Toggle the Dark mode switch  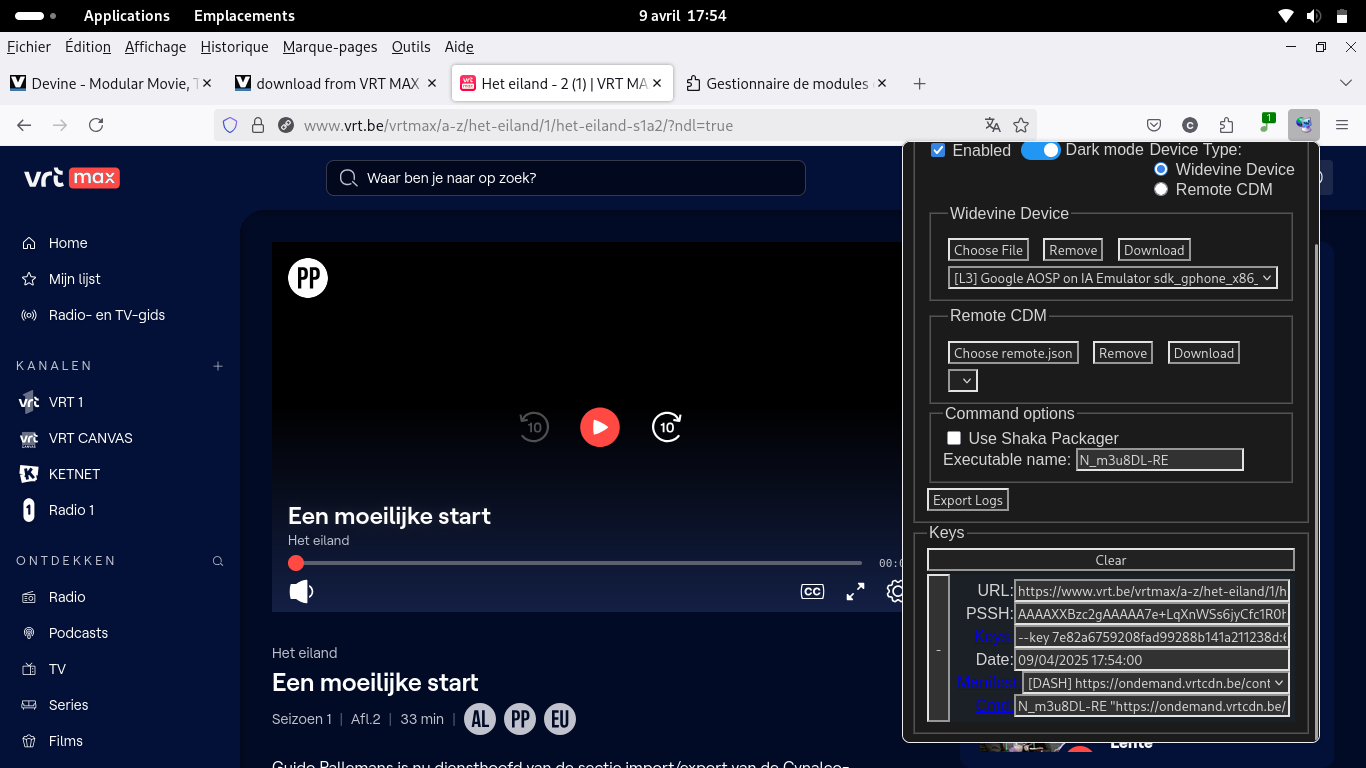coord(1041,150)
